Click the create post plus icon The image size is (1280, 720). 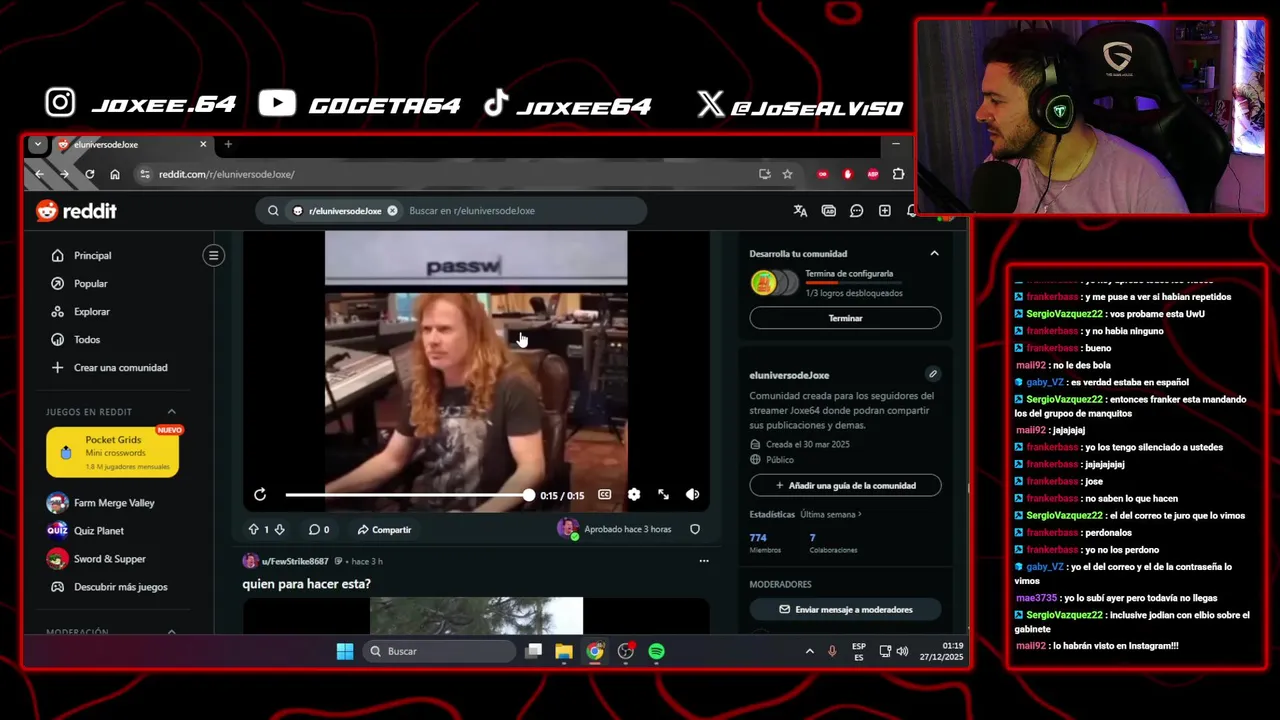[x=885, y=211]
